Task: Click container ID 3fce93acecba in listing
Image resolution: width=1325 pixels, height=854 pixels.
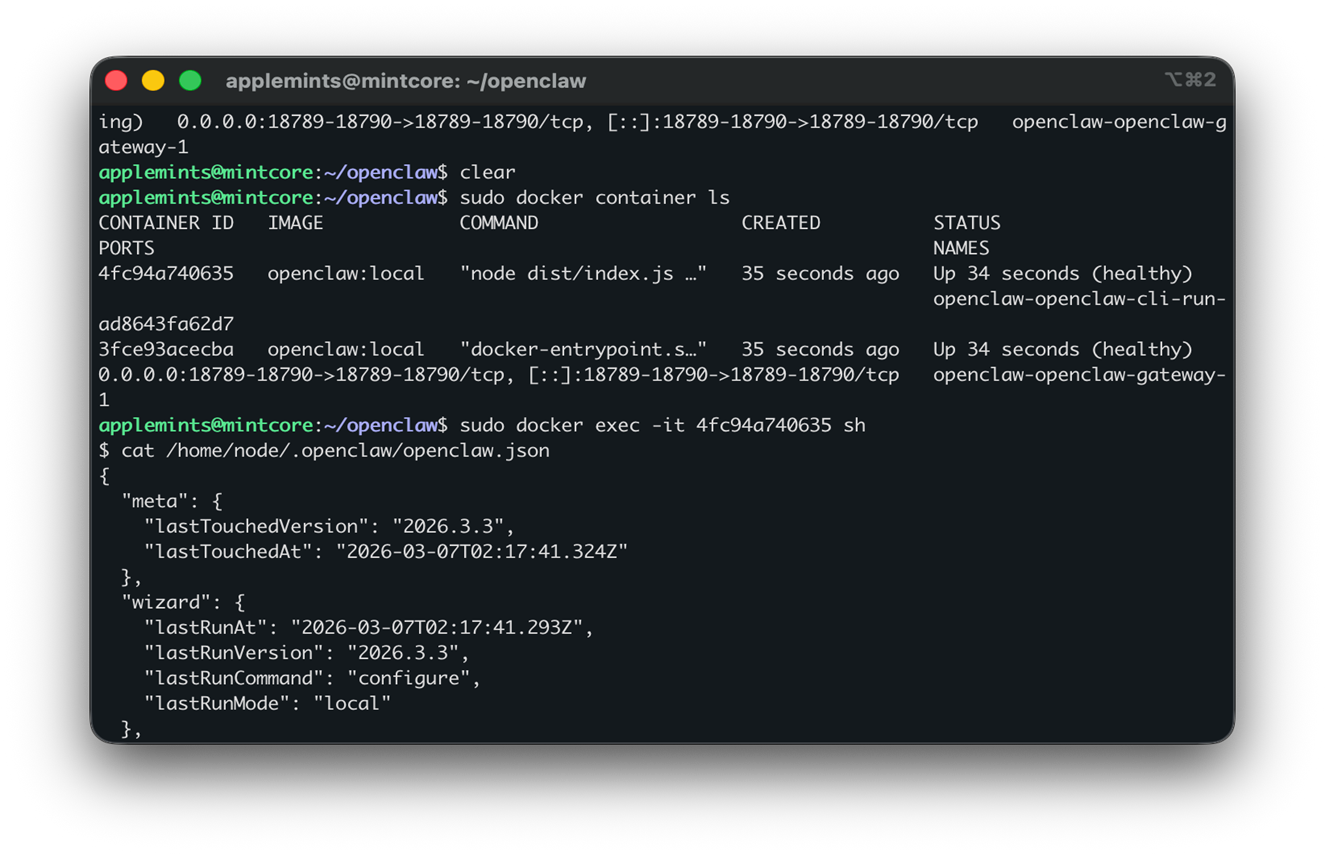Action: 166,350
